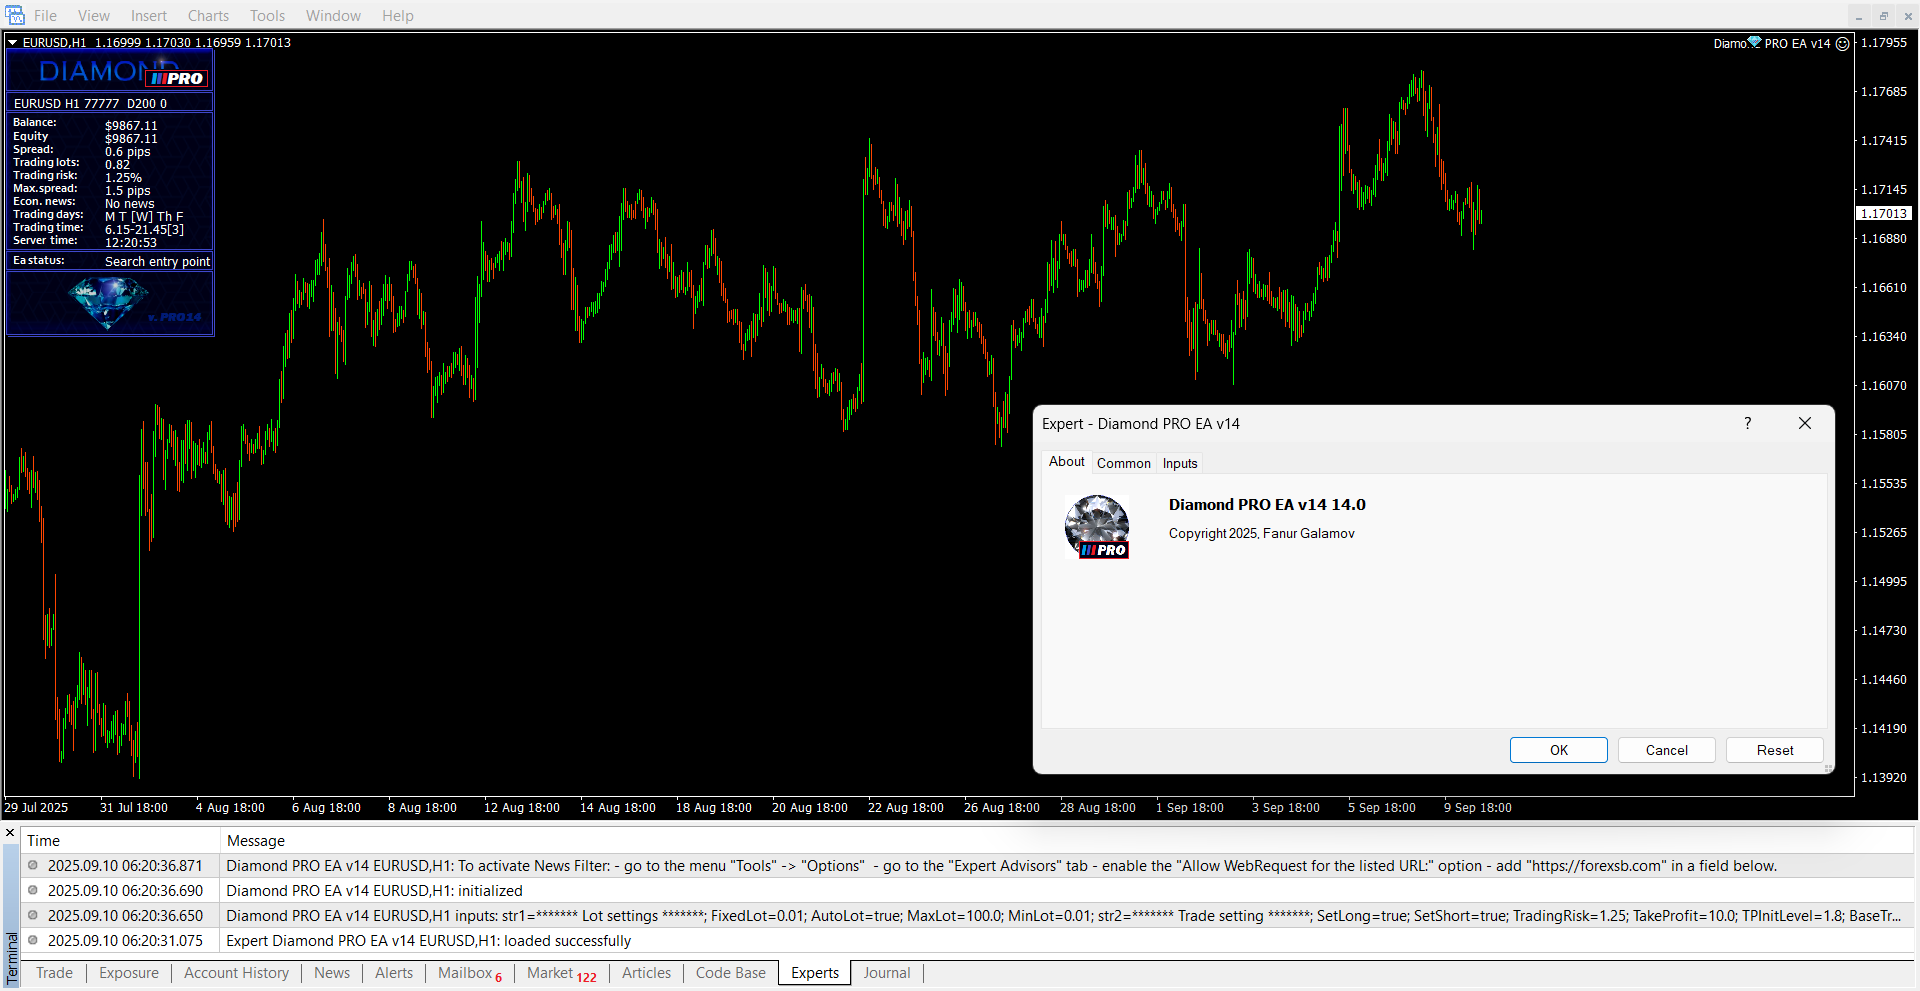Click the MetaTrader application icon in menu bar
The height and width of the screenshot is (991, 1920).
[14, 15]
